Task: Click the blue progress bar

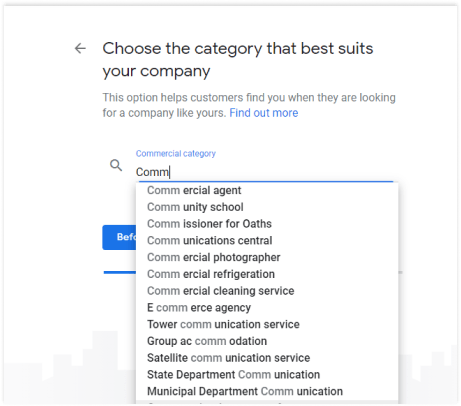Action: pyautogui.click(x=120, y=272)
